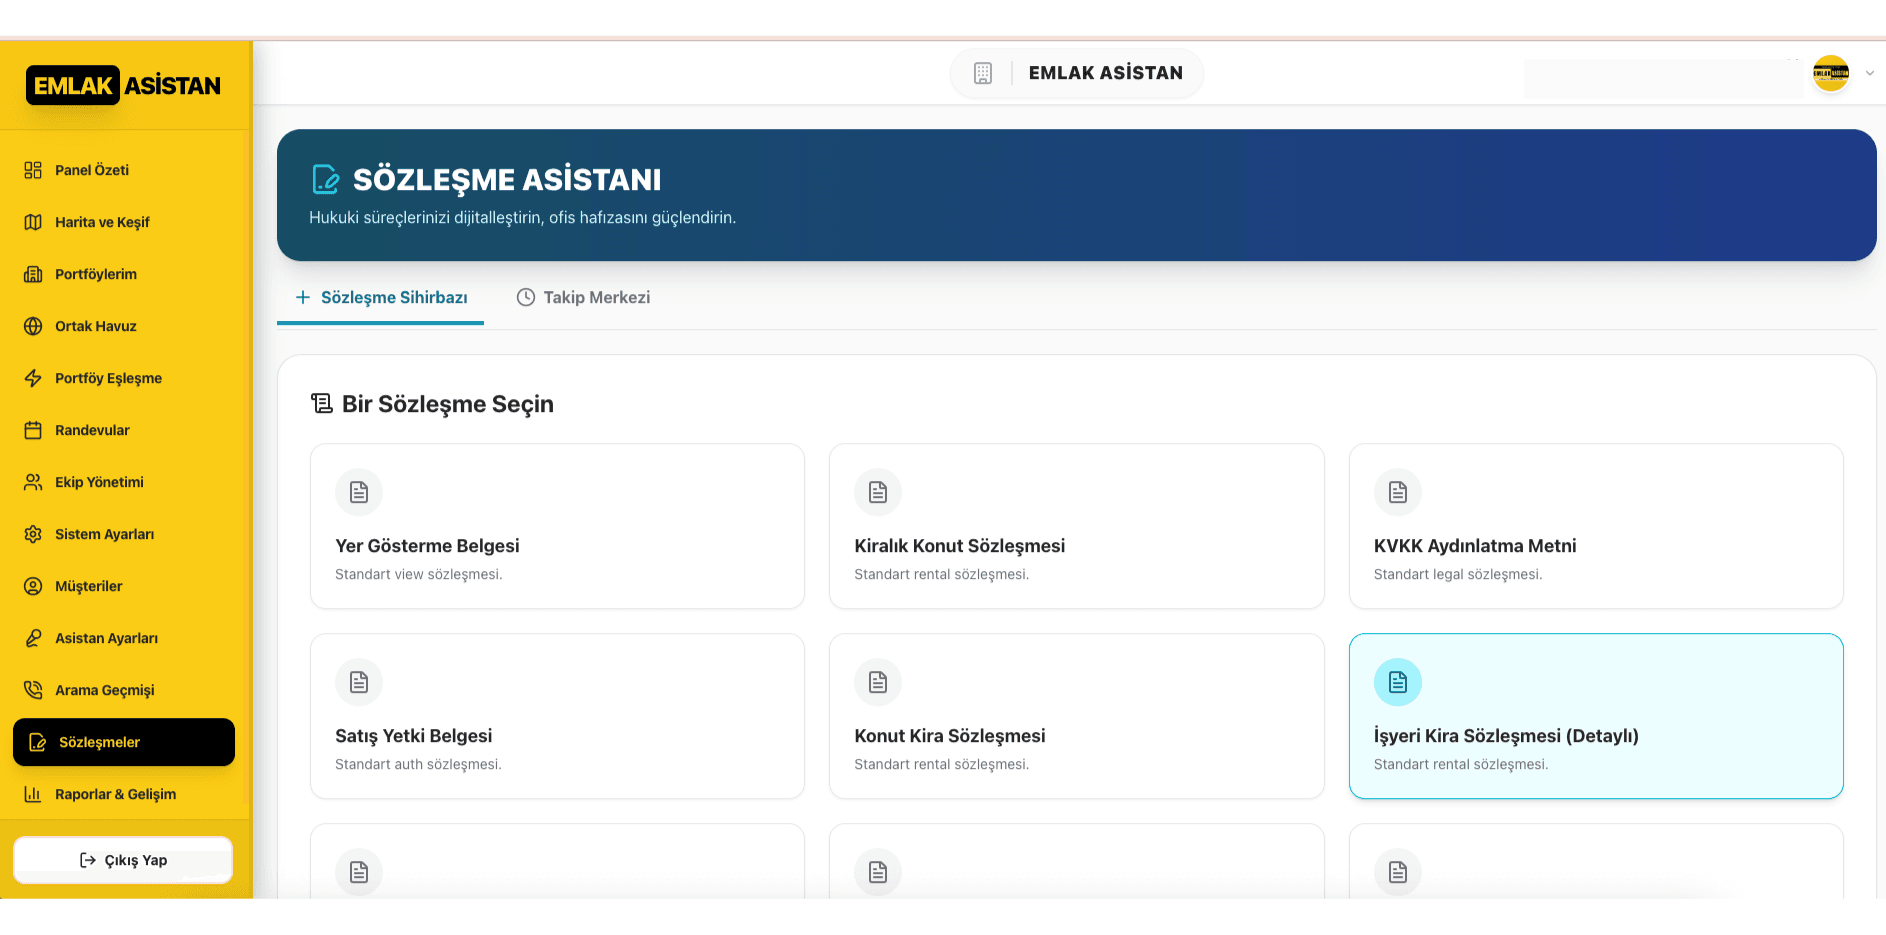Switch to the Takip Merkezi tab
The height and width of the screenshot is (935, 1886).
(x=583, y=298)
